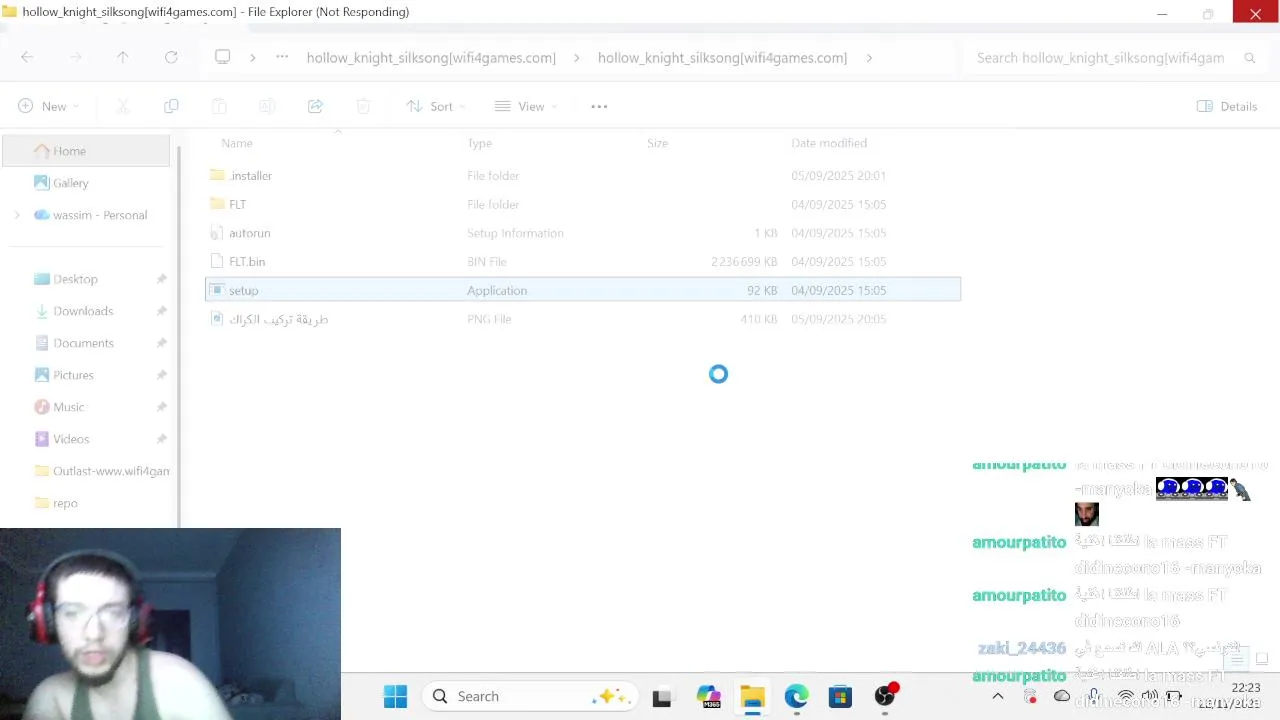
Task: Unpin Downloads using its pin icon
Action: point(162,311)
